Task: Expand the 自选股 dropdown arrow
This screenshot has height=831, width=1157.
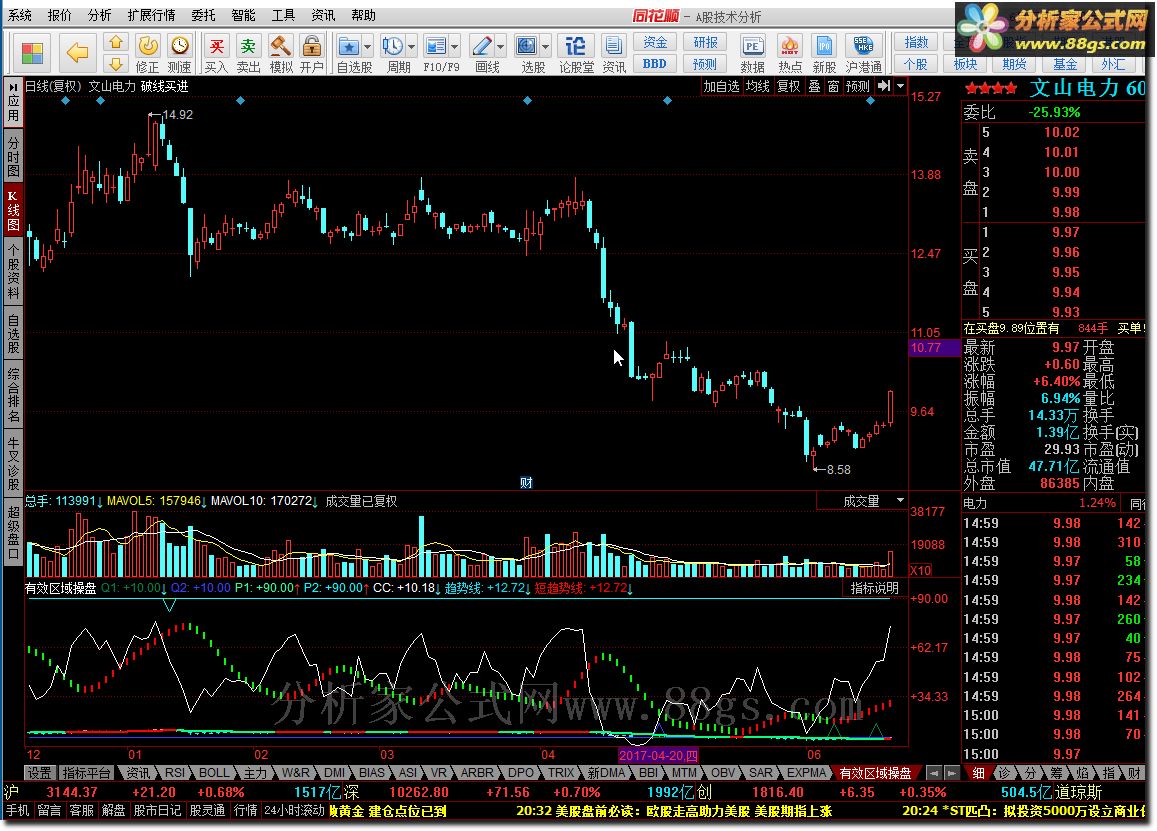Action: click(367, 46)
